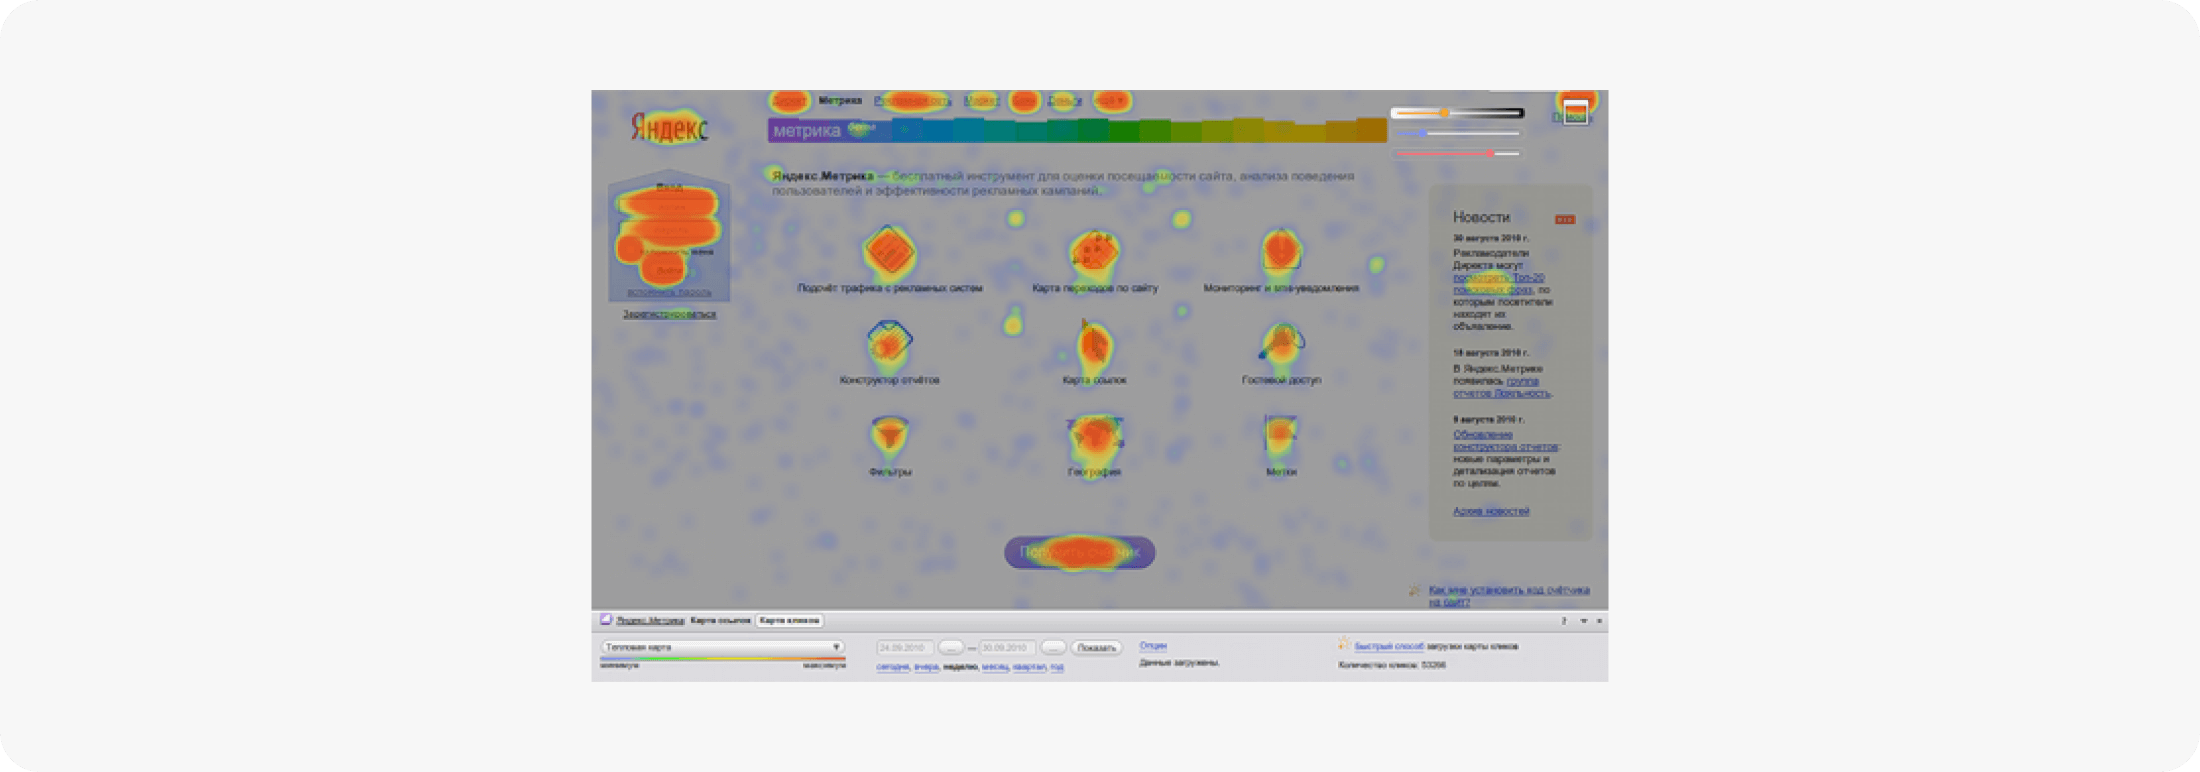The image size is (2200, 772).
Task: Select the 'квартал' period link
Action: [1029, 667]
